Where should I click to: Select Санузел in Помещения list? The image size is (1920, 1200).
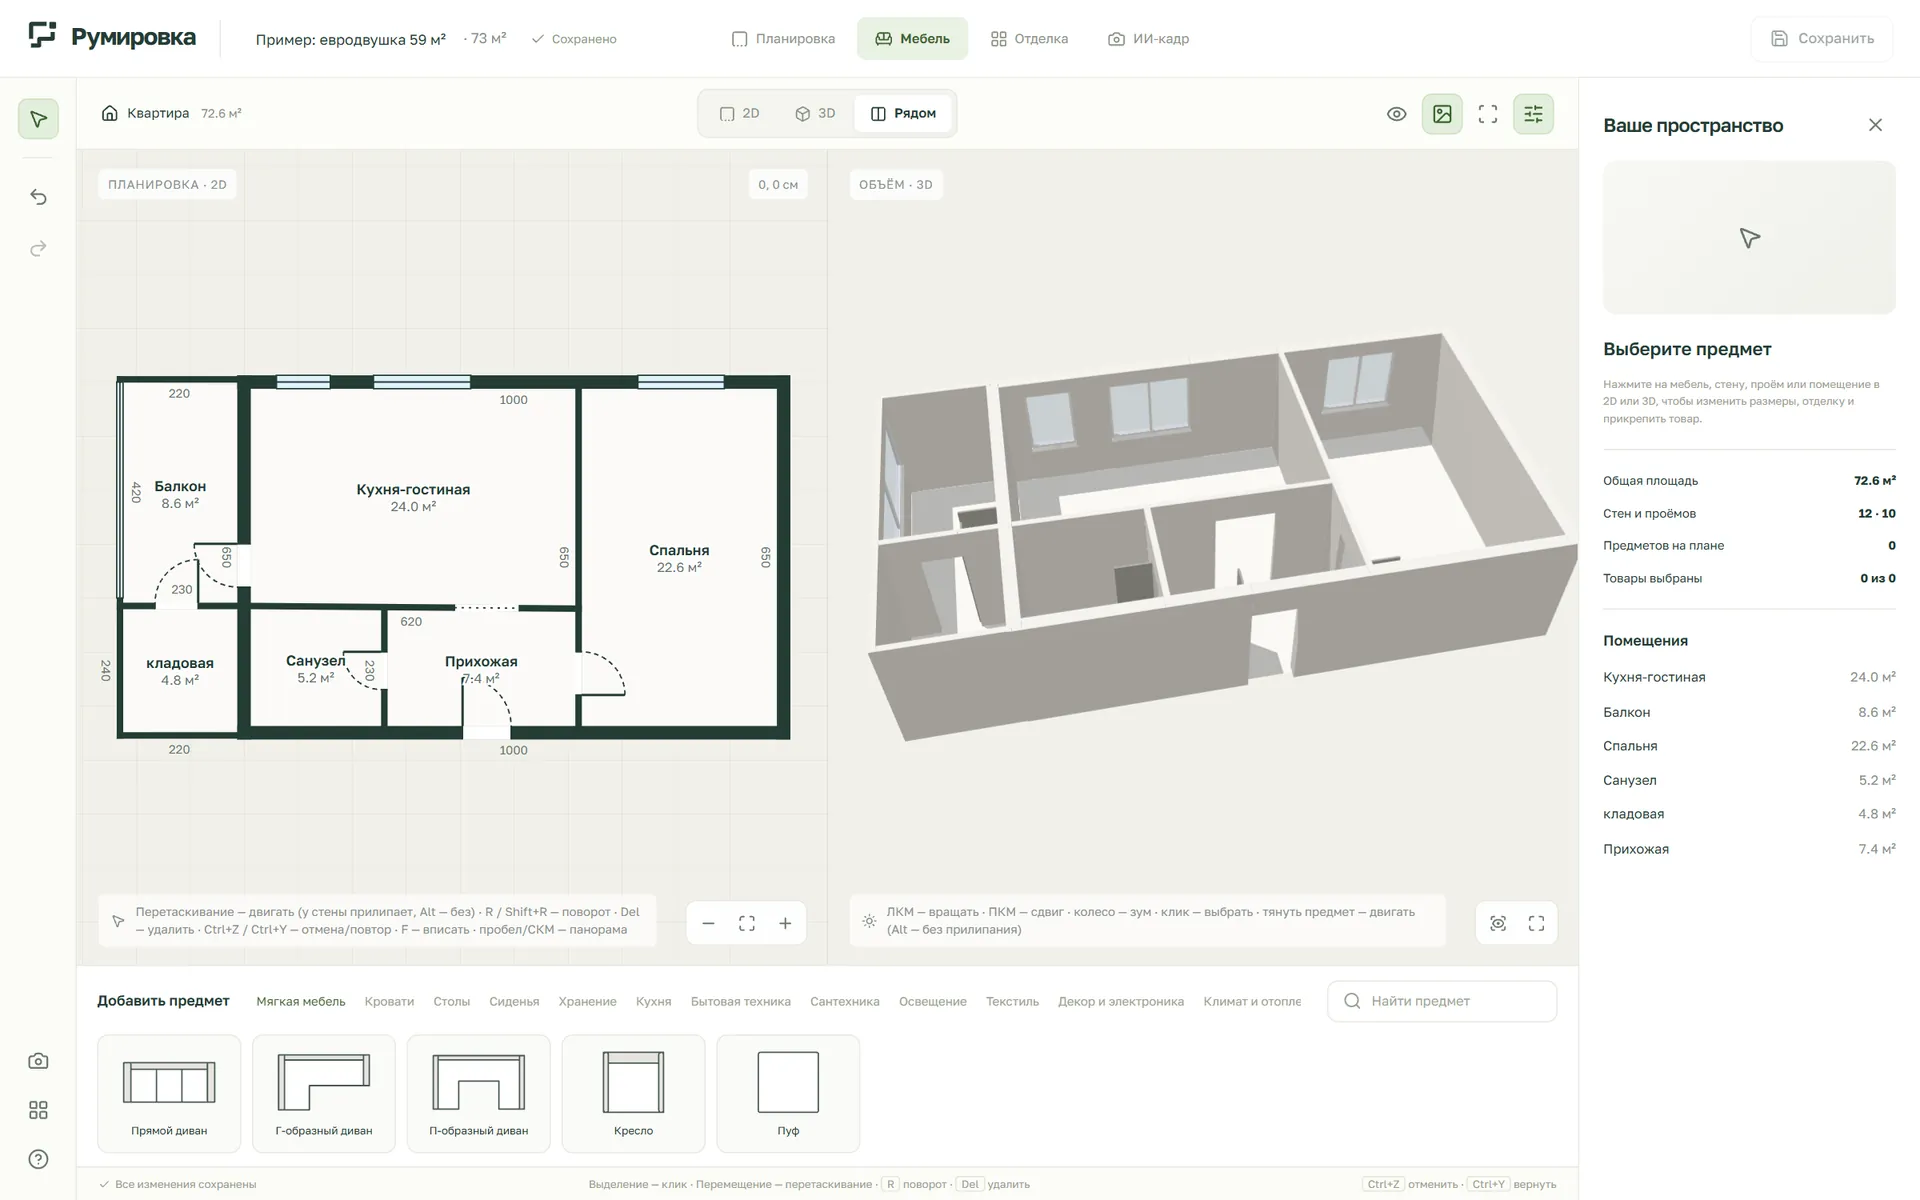pyautogui.click(x=1749, y=780)
